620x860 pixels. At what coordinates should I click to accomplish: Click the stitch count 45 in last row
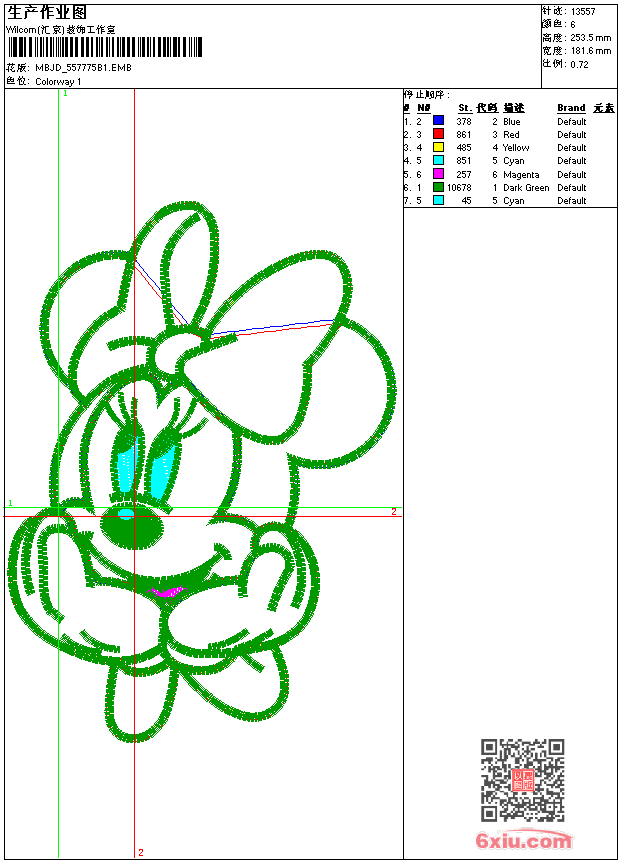pos(466,201)
